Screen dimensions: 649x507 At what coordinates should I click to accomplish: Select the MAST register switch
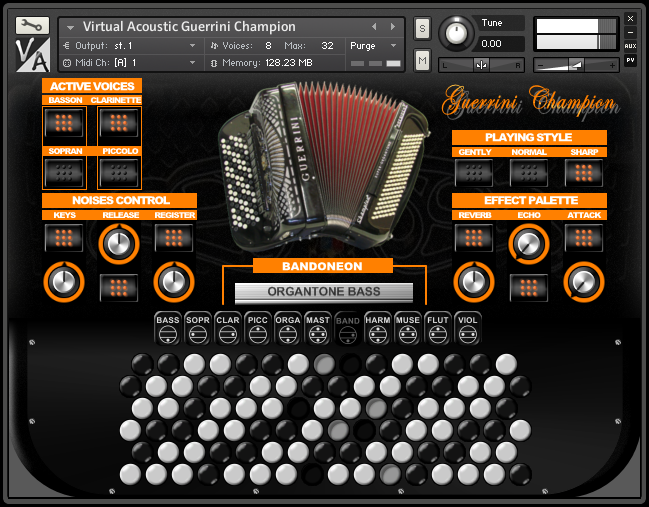tap(317, 329)
